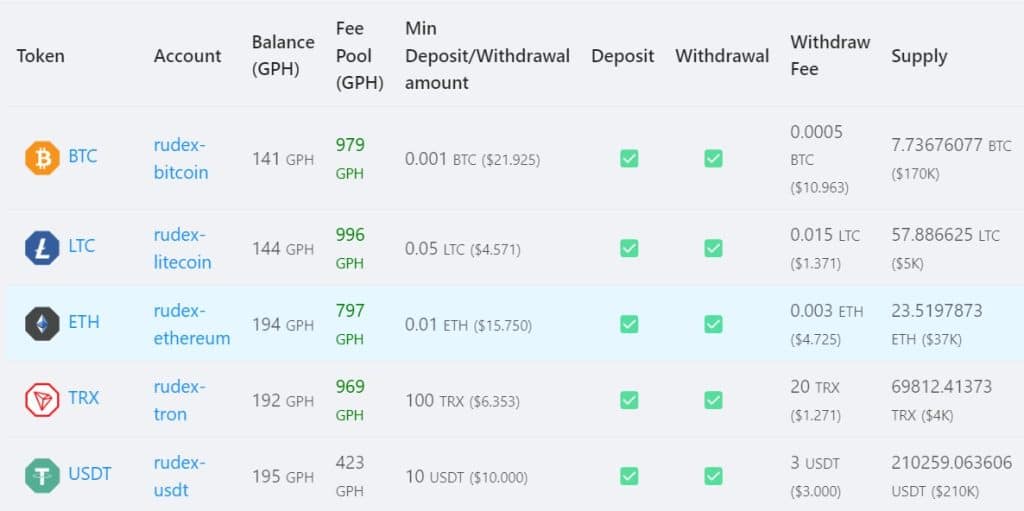Click the Supply column header
Image resolution: width=1024 pixels, height=511 pixels.
pos(919,56)
